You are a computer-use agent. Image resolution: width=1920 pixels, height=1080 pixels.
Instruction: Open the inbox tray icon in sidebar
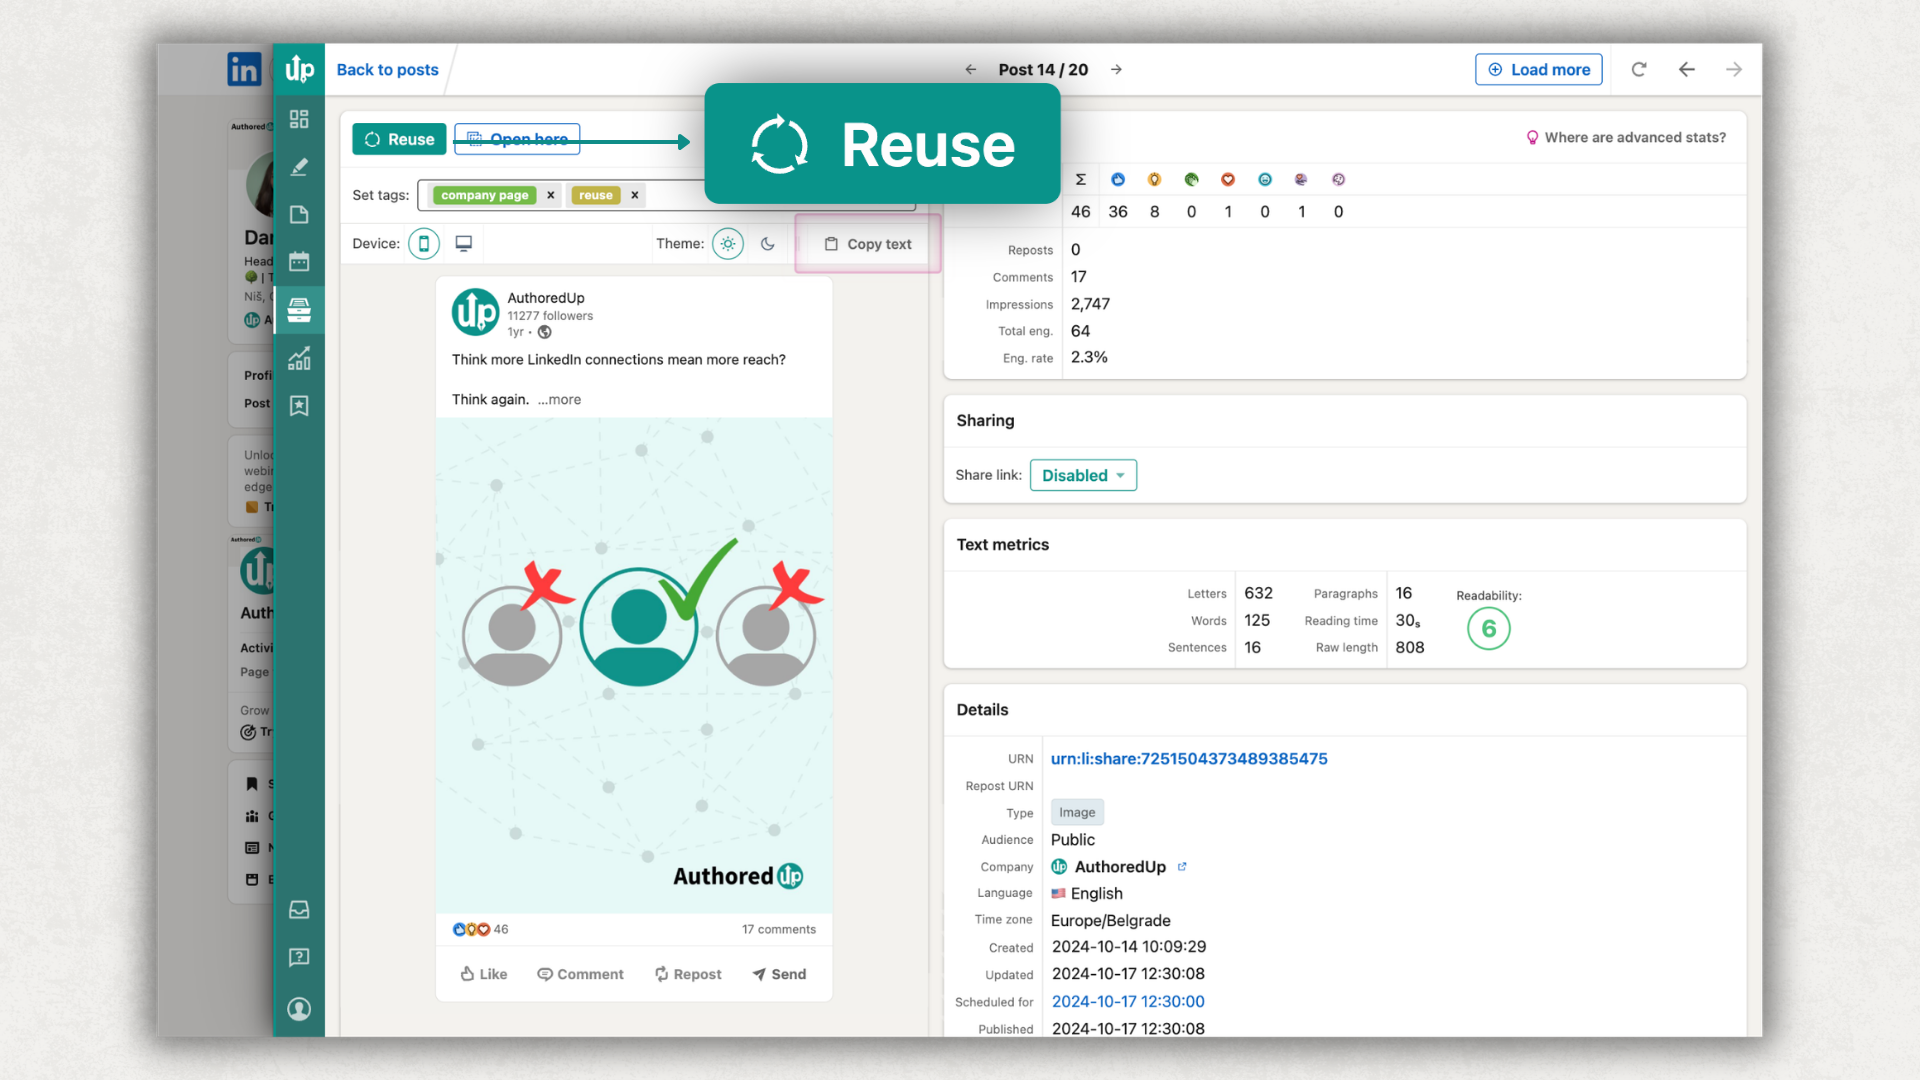pos(299,909)
